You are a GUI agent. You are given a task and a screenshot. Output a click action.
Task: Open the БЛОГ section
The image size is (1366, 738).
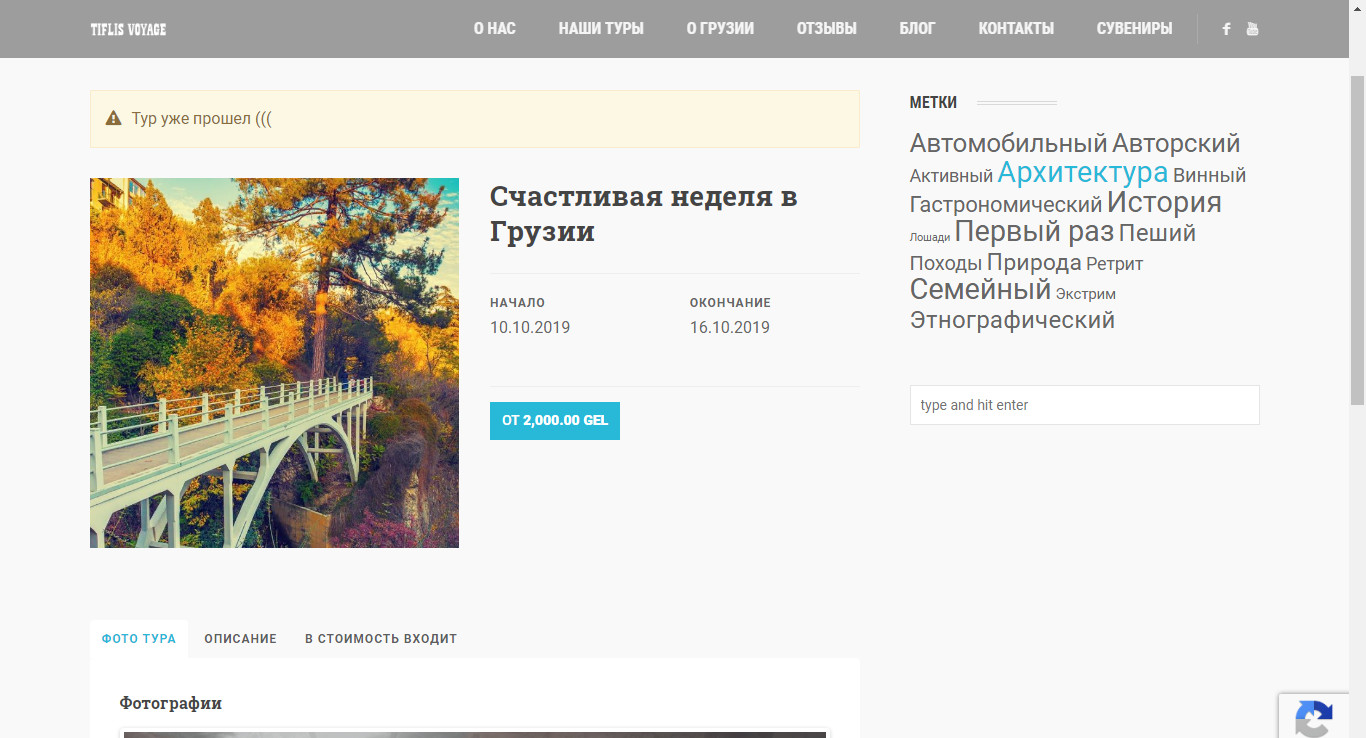(918, 28)
